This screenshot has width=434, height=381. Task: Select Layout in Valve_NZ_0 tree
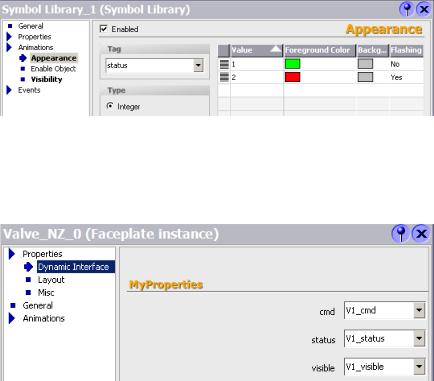click(51, 280)
